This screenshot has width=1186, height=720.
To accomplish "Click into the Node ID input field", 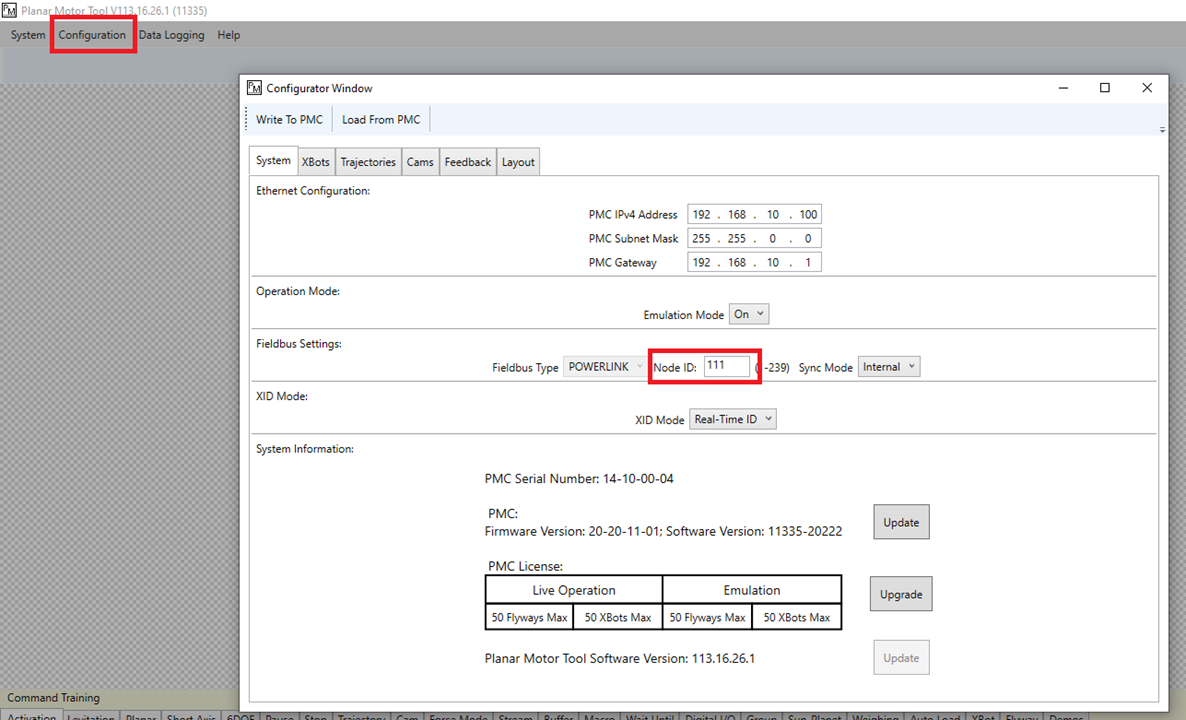I will [x=727, y=367].
